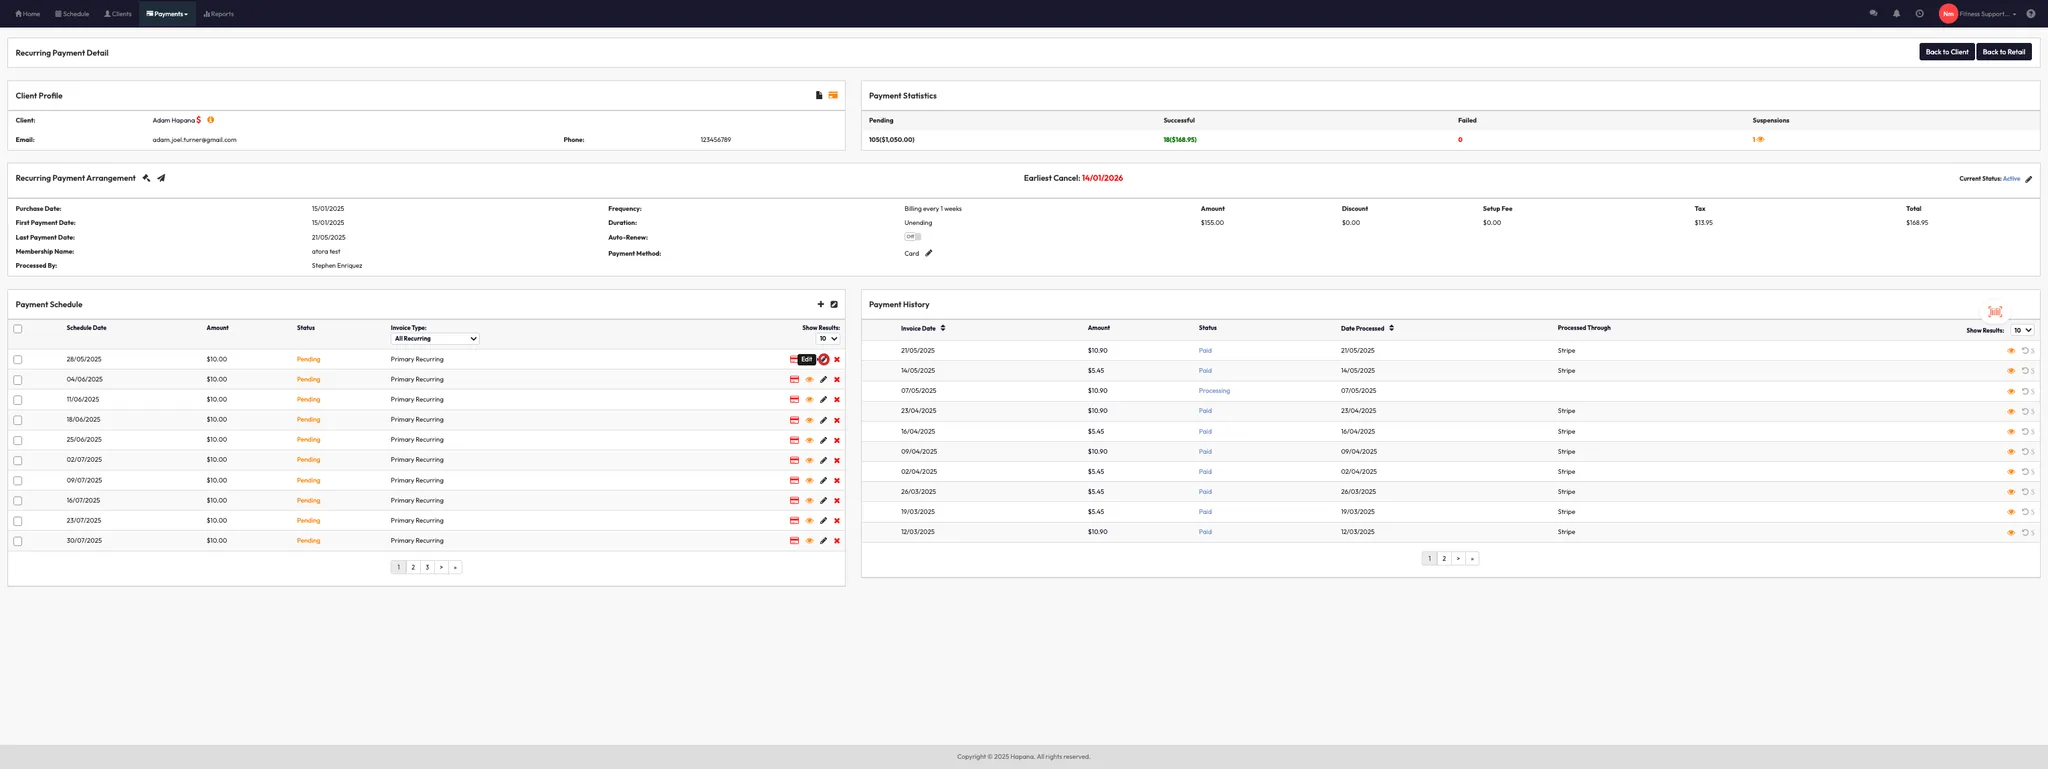Screen dimensions: 2048x769
Task: Toggle the Auto-Renew switch
Action: 912,237
